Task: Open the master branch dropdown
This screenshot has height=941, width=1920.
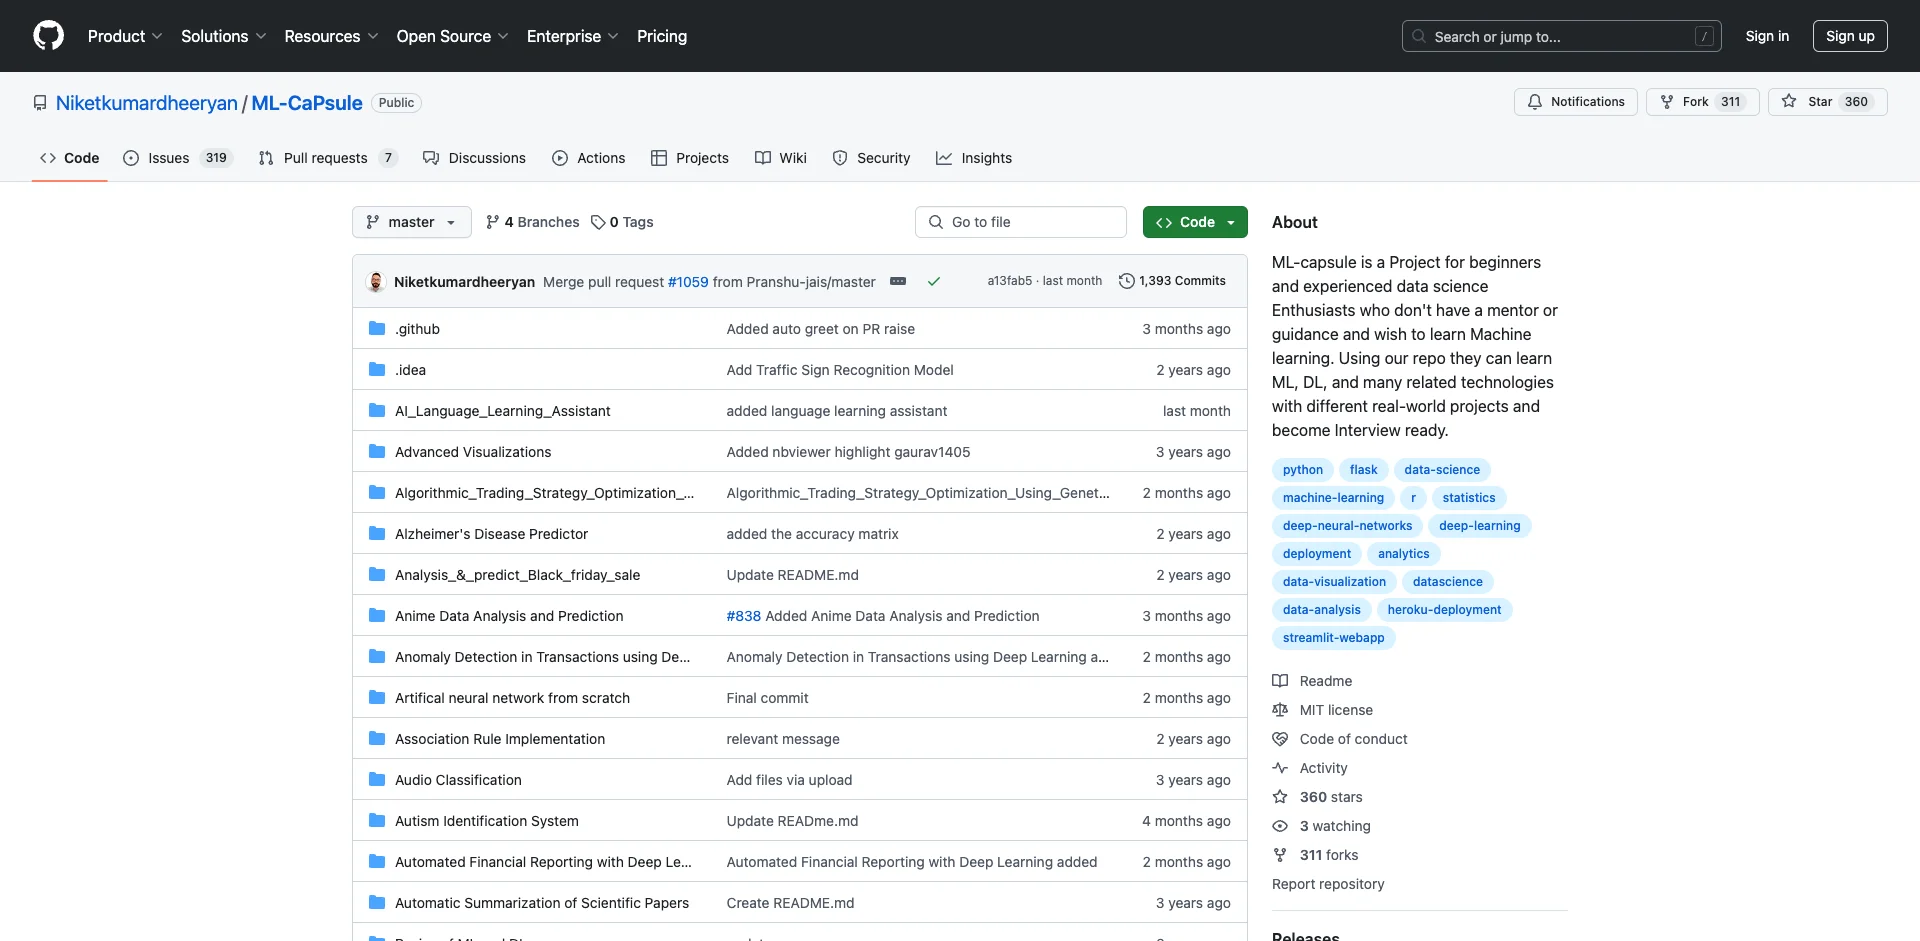Action: (x=411, y=222)
